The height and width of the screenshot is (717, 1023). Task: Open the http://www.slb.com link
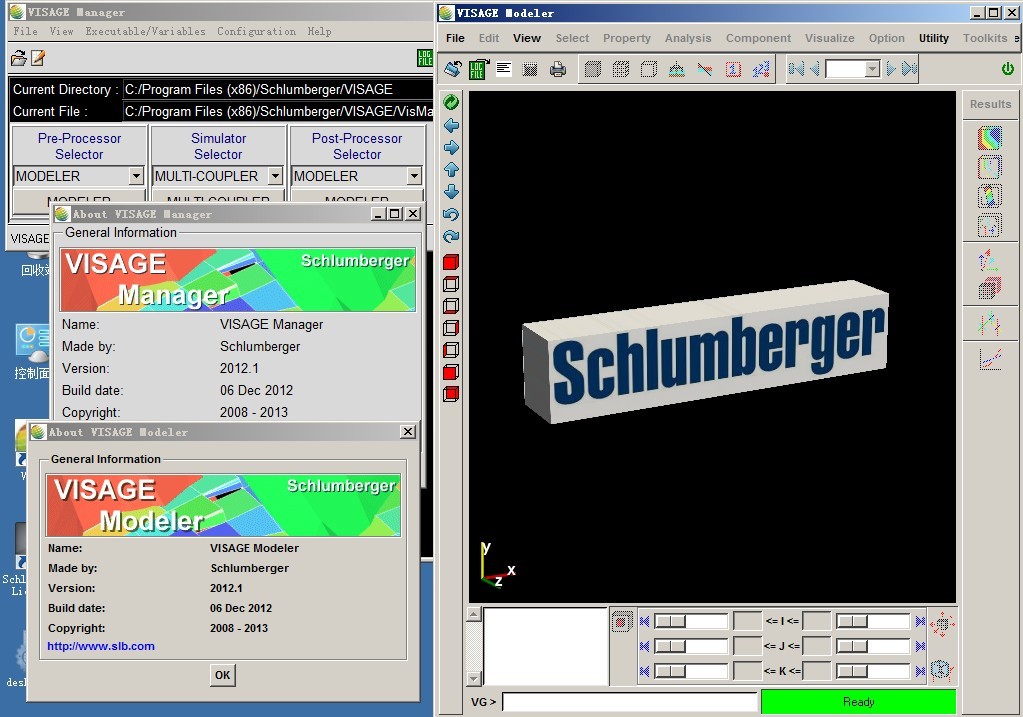pyautogui.click(x=101, y=646)
